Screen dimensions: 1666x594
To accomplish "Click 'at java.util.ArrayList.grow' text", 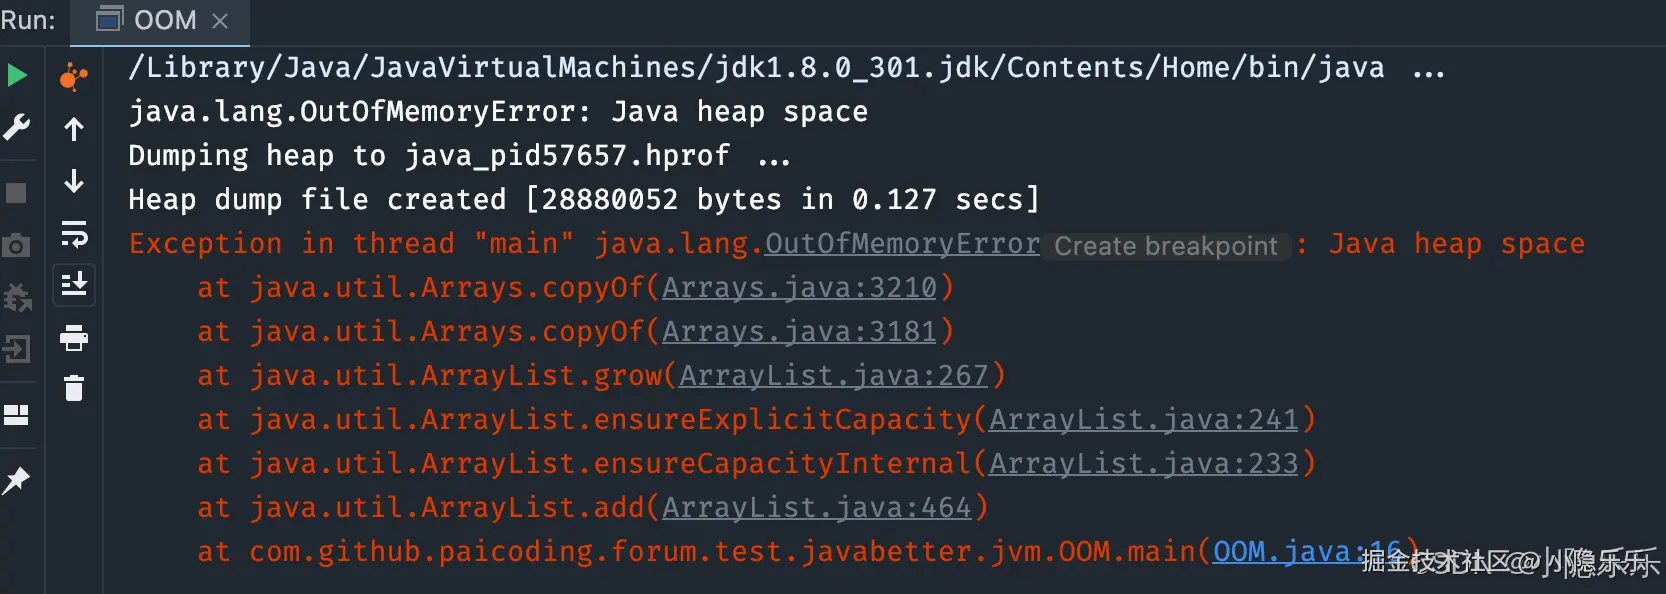I will coord(430,376).
